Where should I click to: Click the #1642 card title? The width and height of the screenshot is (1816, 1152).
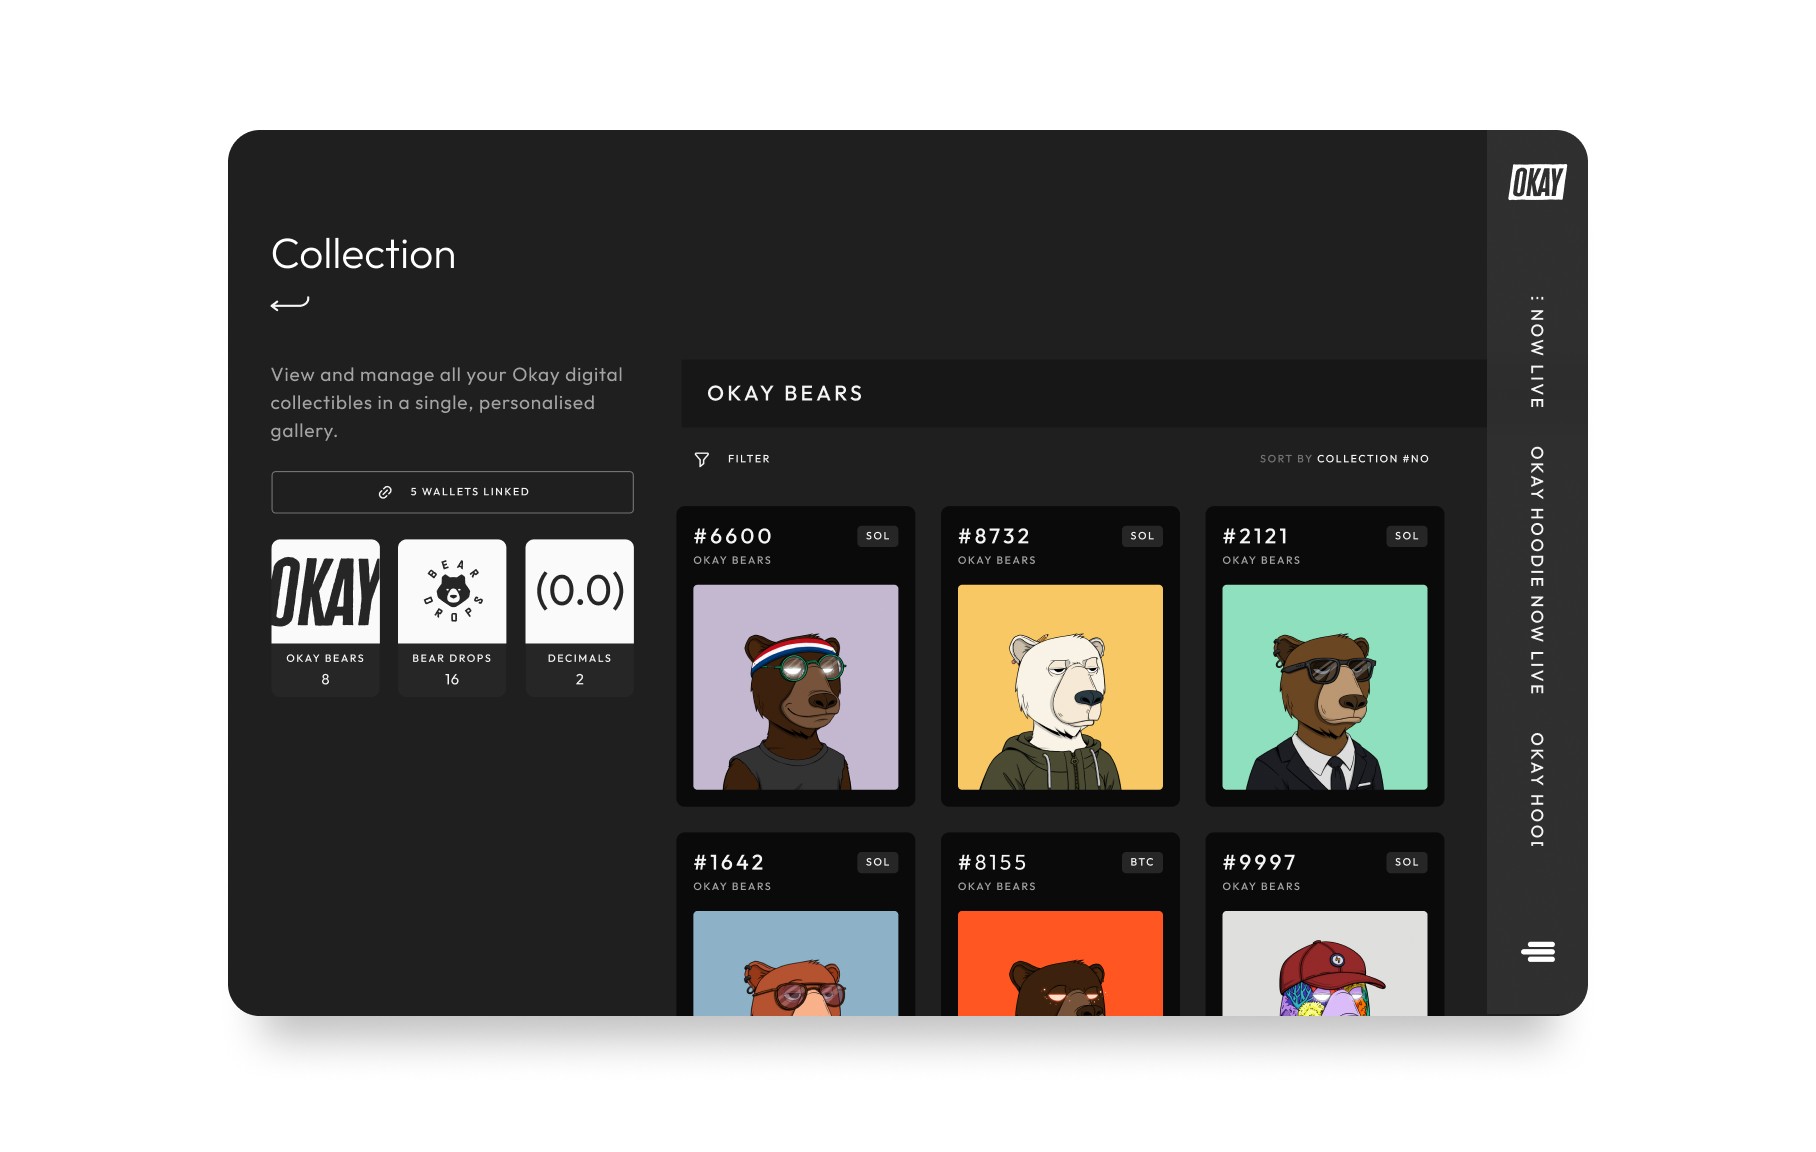[729, 863]
